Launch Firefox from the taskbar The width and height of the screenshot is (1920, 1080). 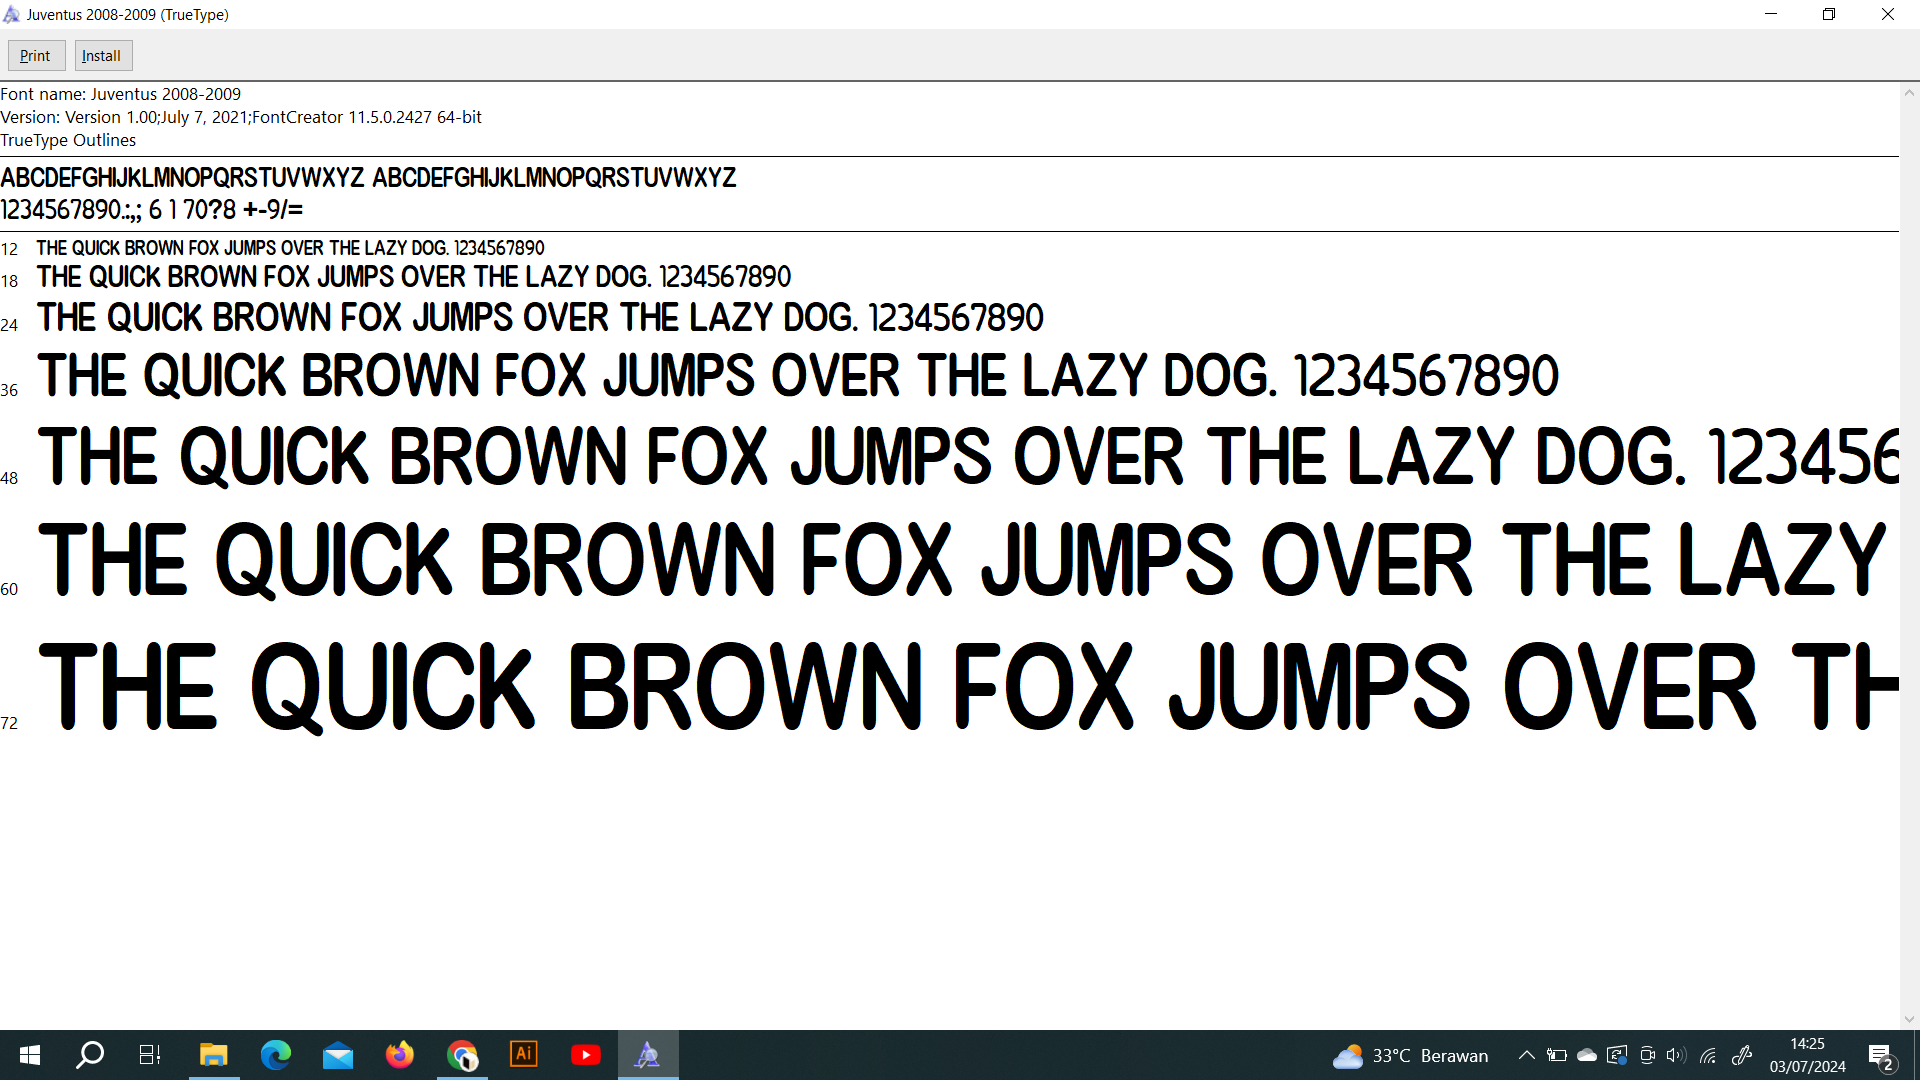pos(400,1055)
